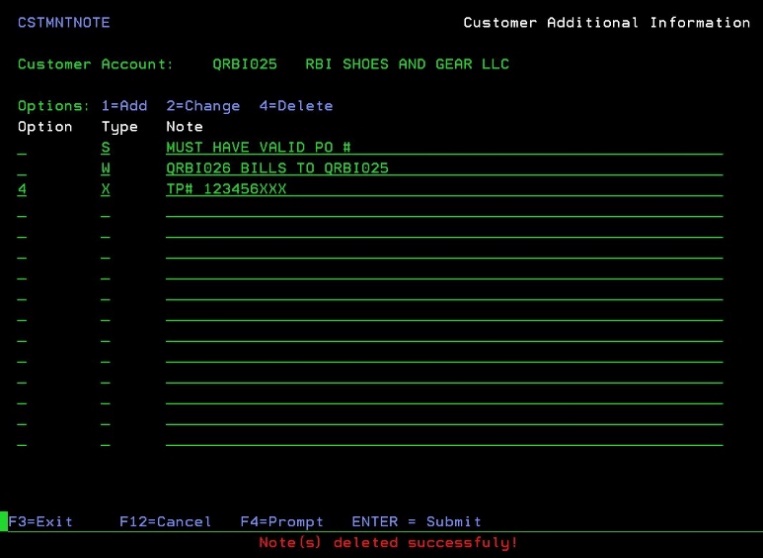Image resolution: width=763 pixels, height=558 pixels.
Task: Select the F4=Prompt key label
Action: coord(281,521)
